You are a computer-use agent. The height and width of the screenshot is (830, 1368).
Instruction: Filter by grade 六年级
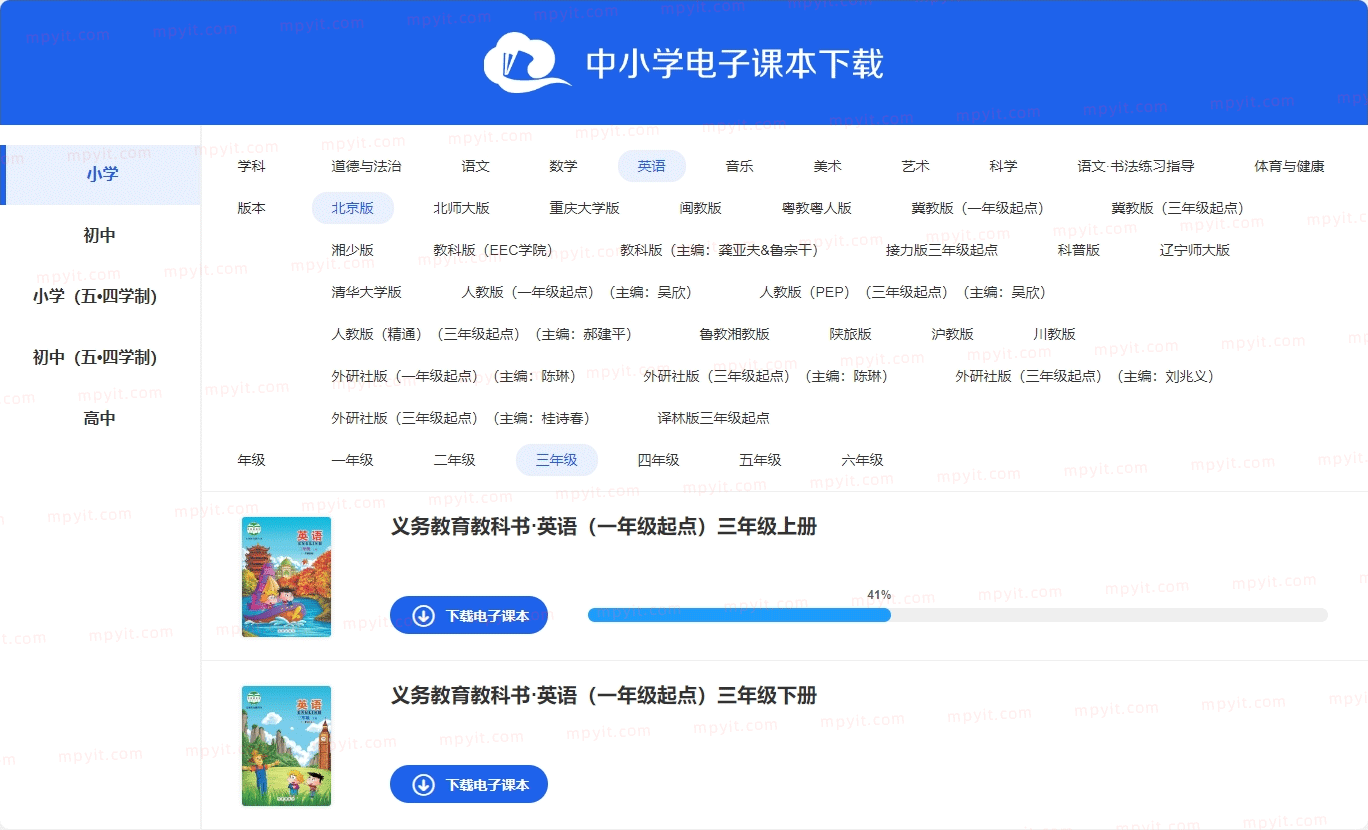click(x=863, y=460)
